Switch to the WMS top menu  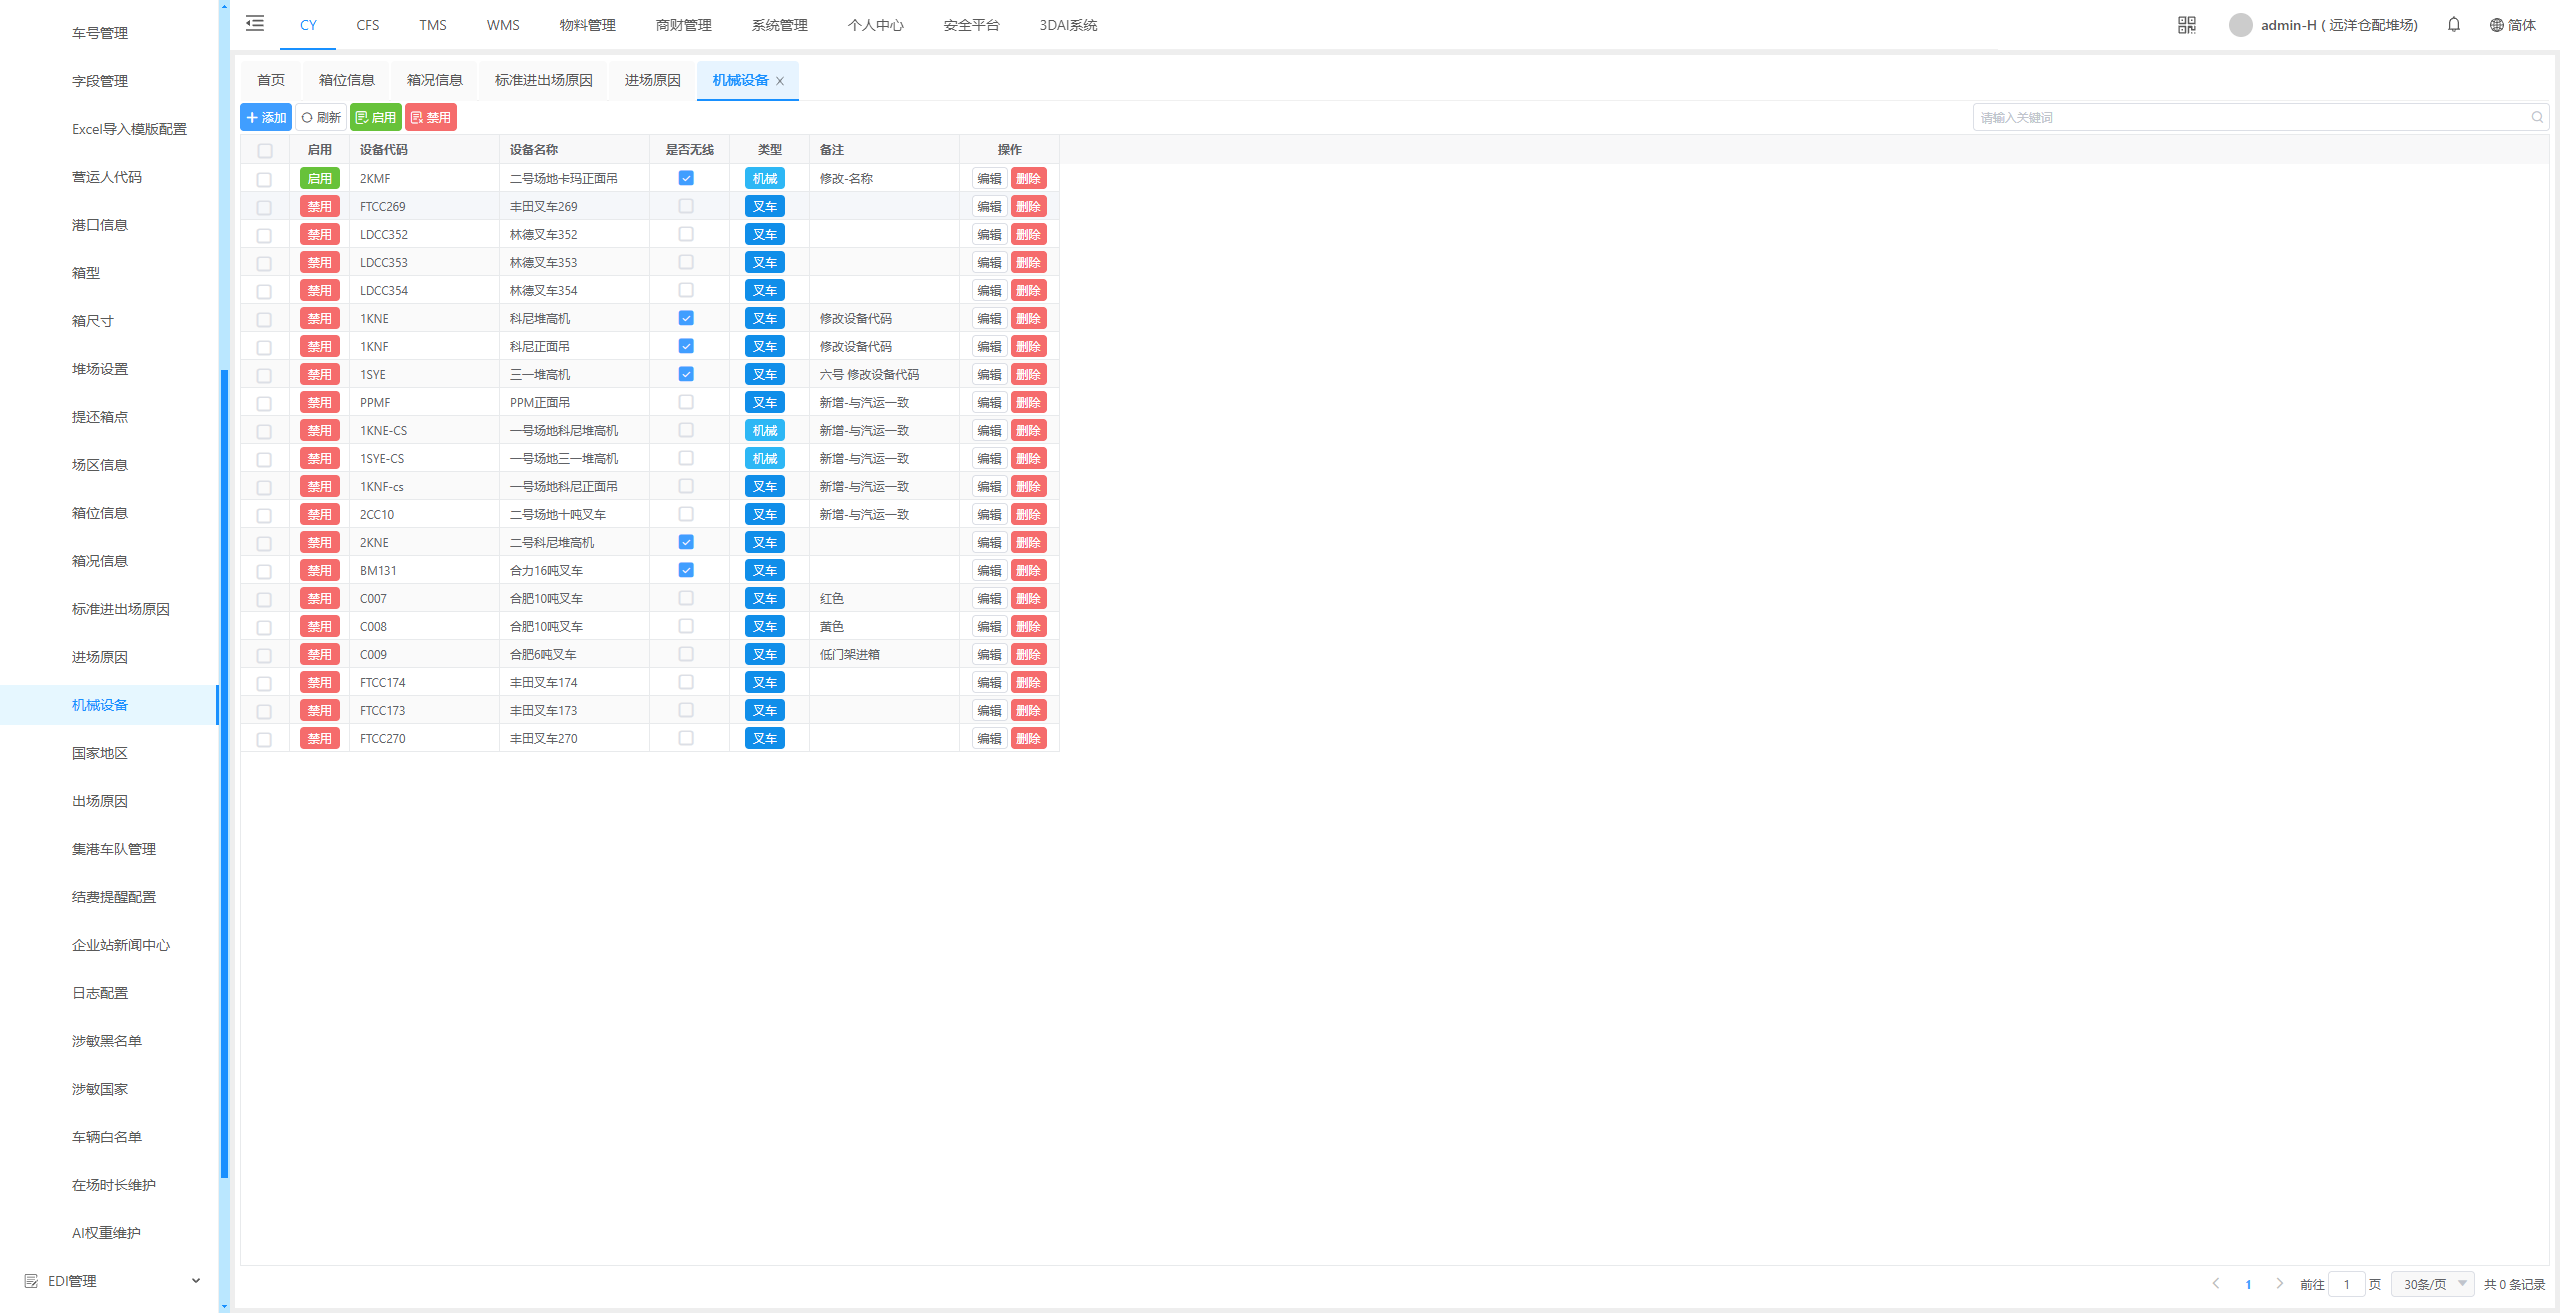(x=503, y=25)
